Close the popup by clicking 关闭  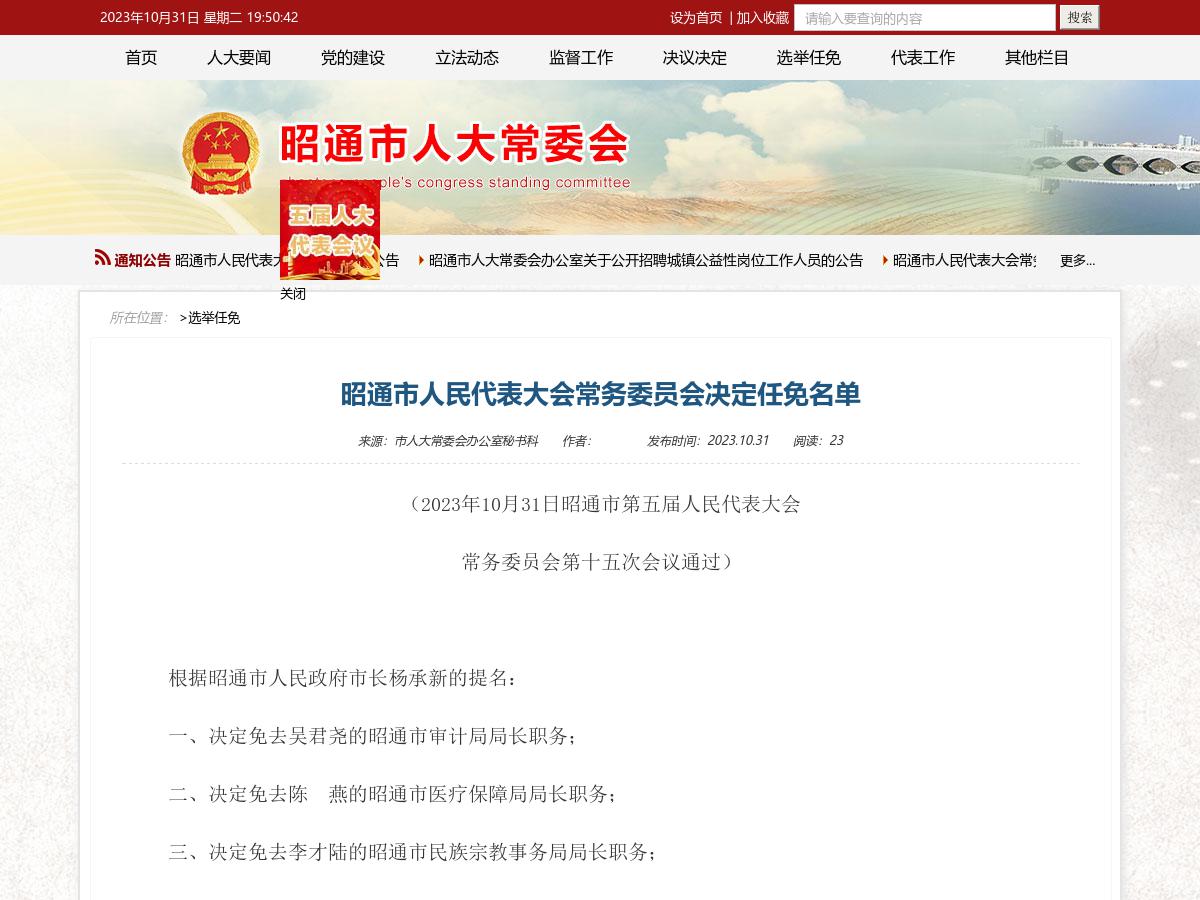point(291,293)
